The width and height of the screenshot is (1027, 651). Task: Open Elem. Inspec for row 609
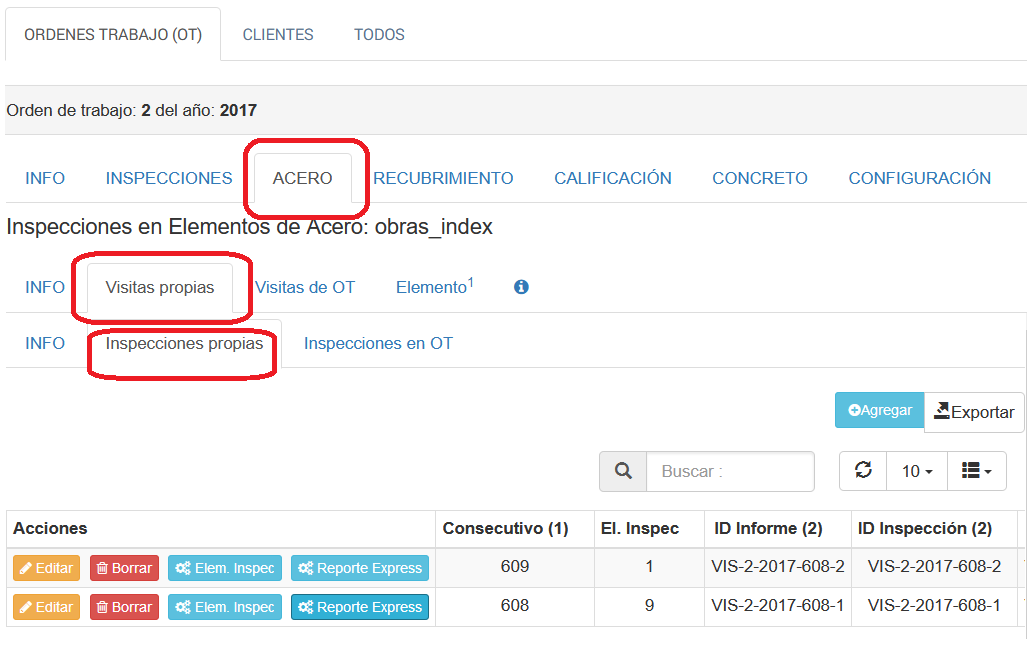pos(225,568)
